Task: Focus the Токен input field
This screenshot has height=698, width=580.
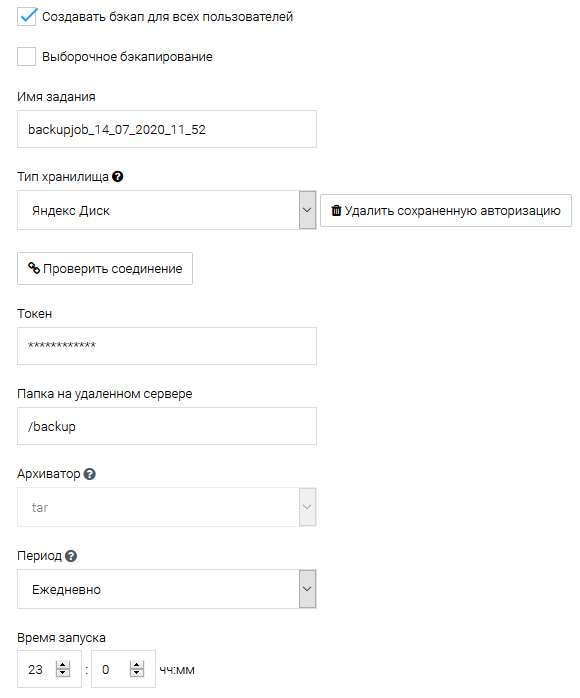Action: pyautogui.click(x=167, y=346)
